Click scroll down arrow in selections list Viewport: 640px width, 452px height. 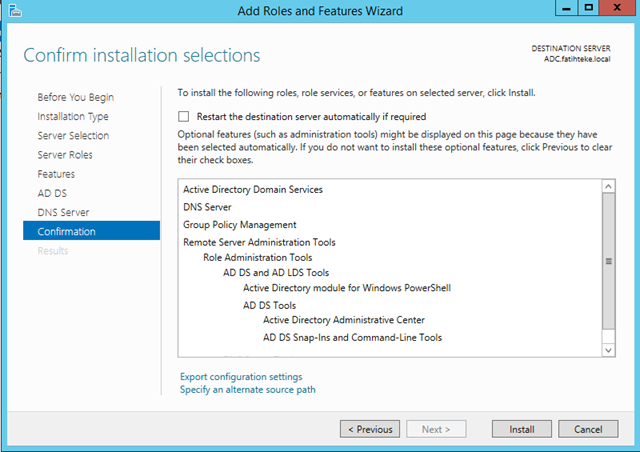(x=608, y=350)
